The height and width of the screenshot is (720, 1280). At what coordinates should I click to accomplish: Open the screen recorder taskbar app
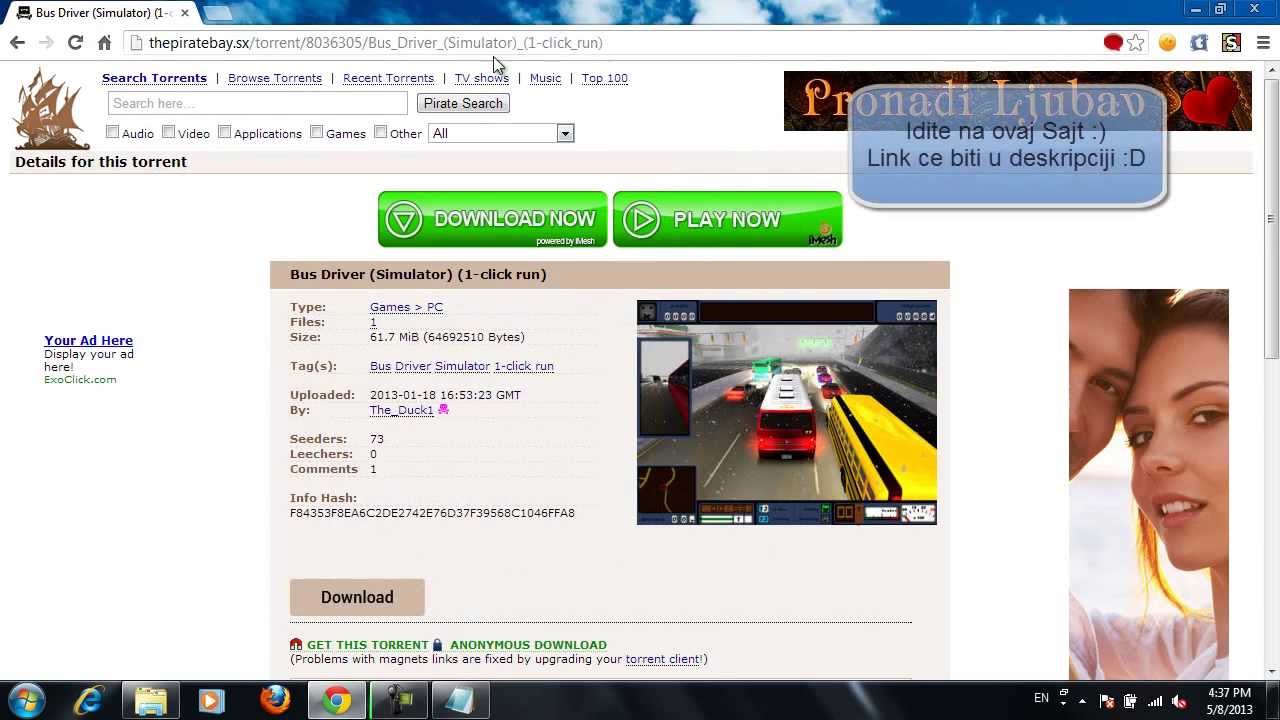[399, 700]
